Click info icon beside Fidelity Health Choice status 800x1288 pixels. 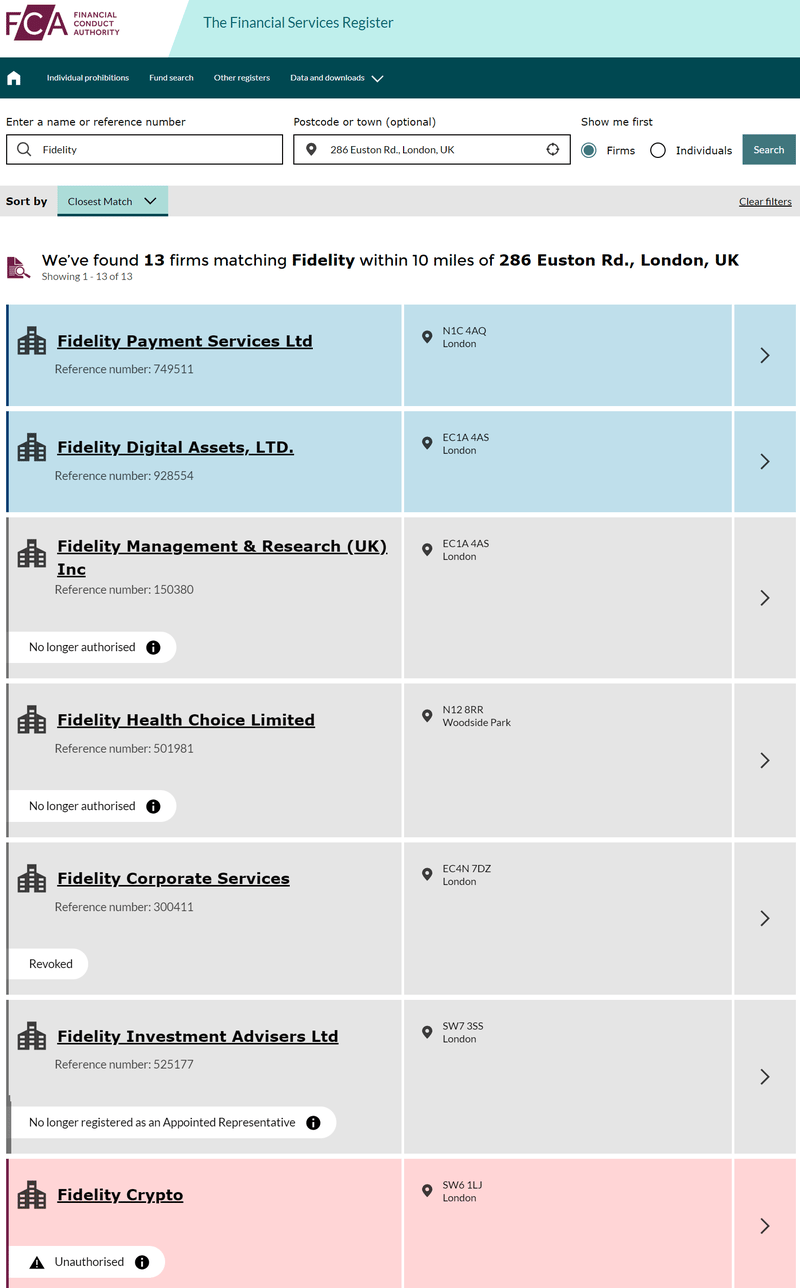153,806
